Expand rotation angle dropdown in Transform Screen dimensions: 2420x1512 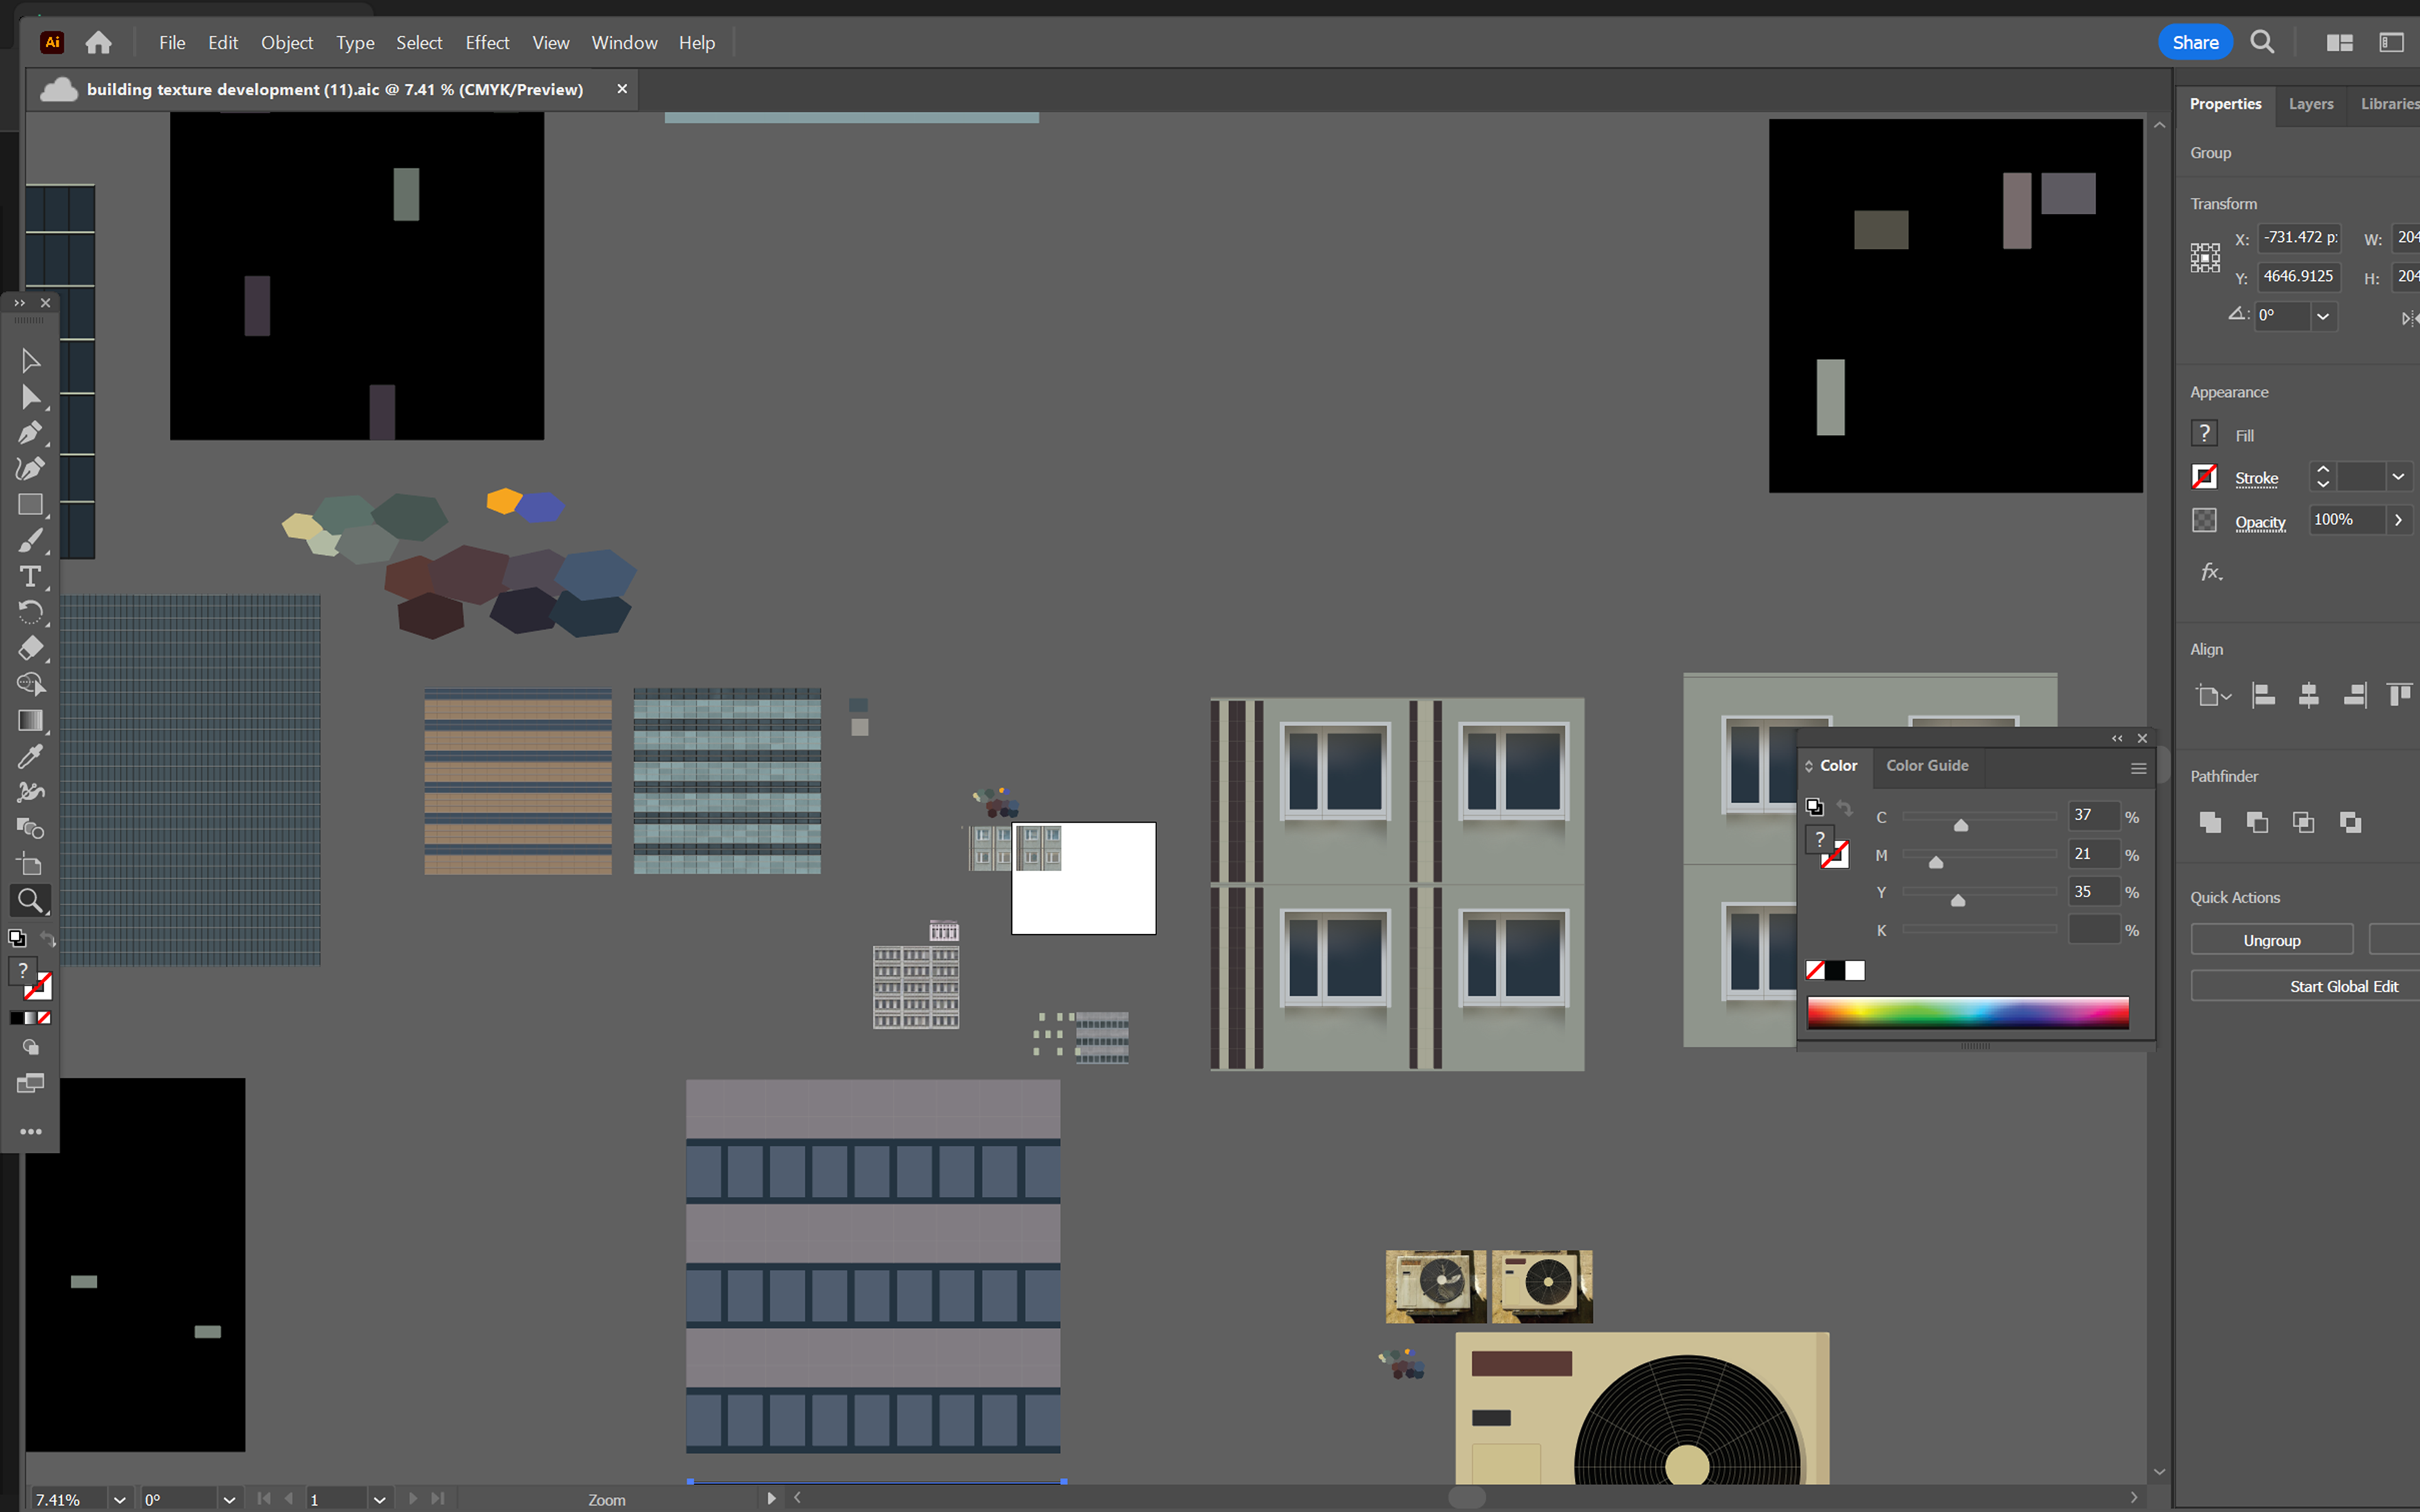point(2323,316)
